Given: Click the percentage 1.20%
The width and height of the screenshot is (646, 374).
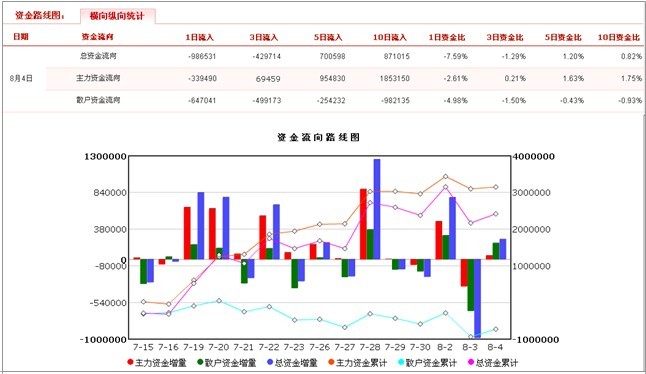Looking at the screenshot, I should coord(573,56).
